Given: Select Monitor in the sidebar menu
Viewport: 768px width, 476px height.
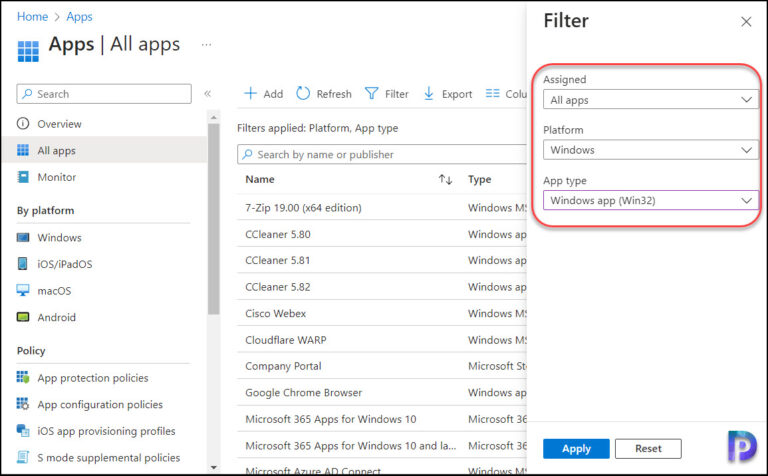Looking at the screenshot, I should [x=57, y=177].
